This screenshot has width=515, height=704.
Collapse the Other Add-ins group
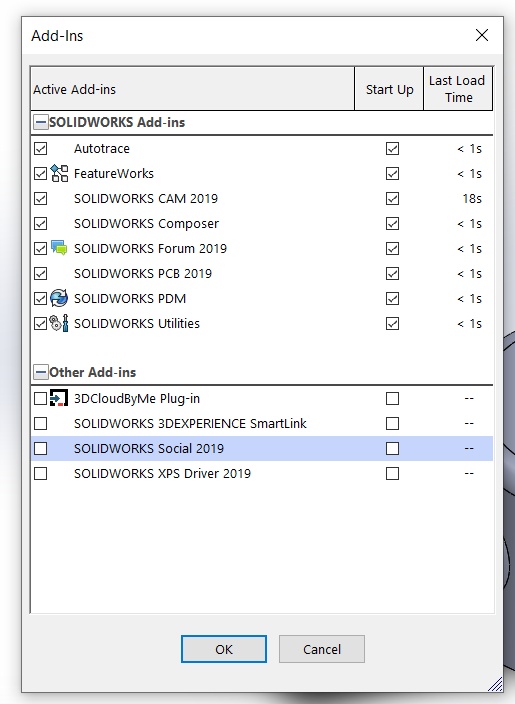coord(41,372)
